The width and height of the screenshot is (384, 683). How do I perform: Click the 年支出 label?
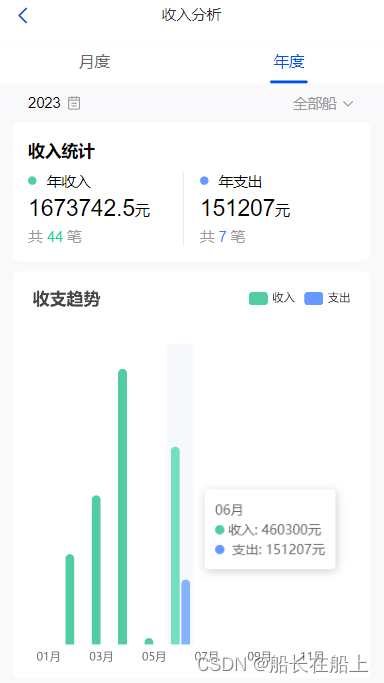click(240, 181)
